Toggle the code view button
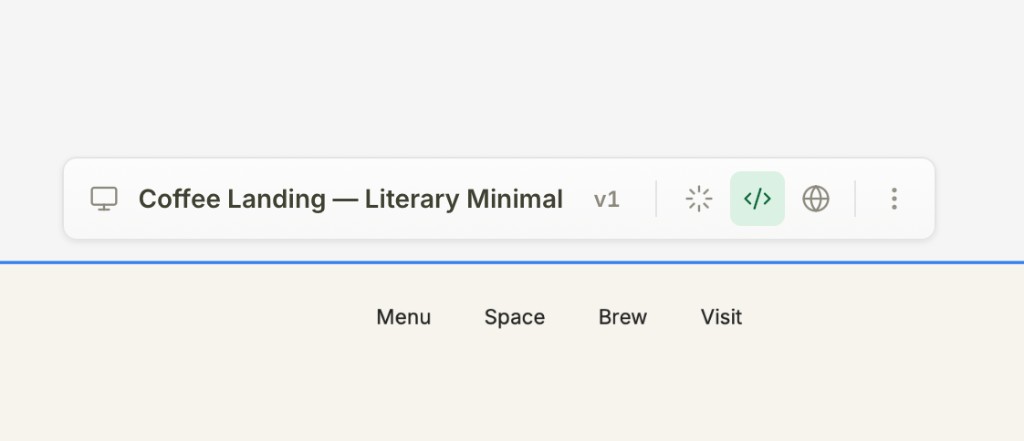Viewport: 1024px width, 441px height. 758,199
